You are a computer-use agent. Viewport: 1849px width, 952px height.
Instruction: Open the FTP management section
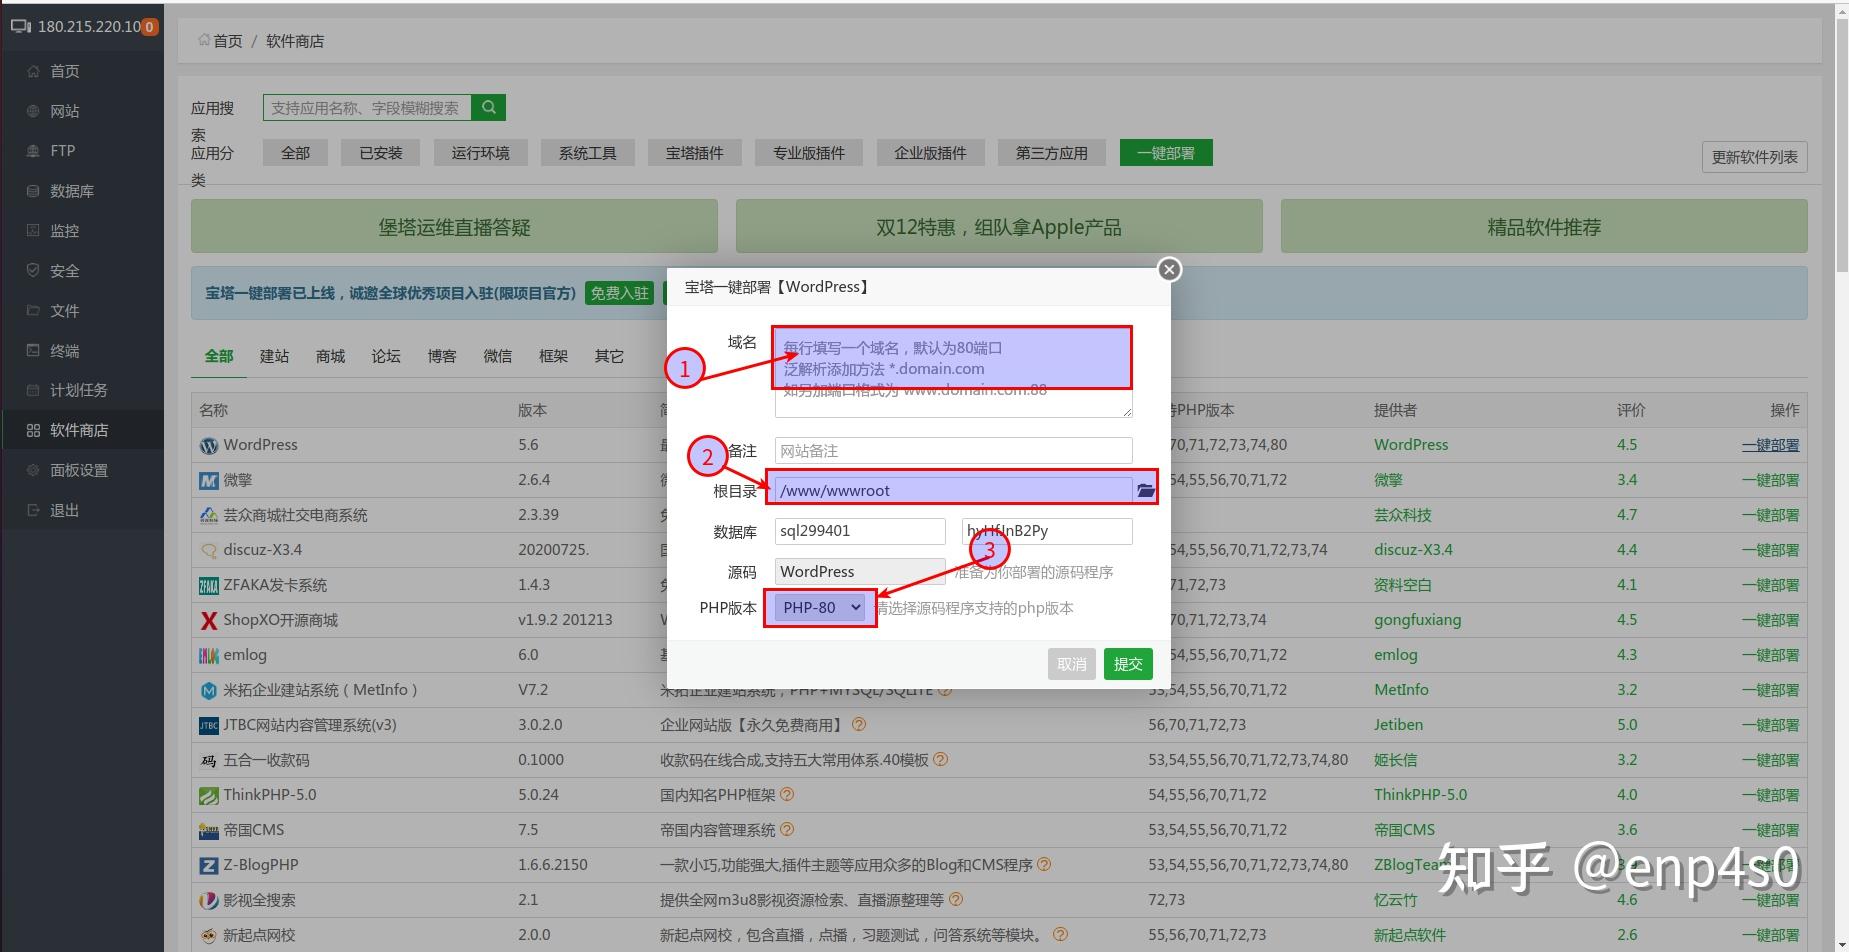(x=62, y=150)
